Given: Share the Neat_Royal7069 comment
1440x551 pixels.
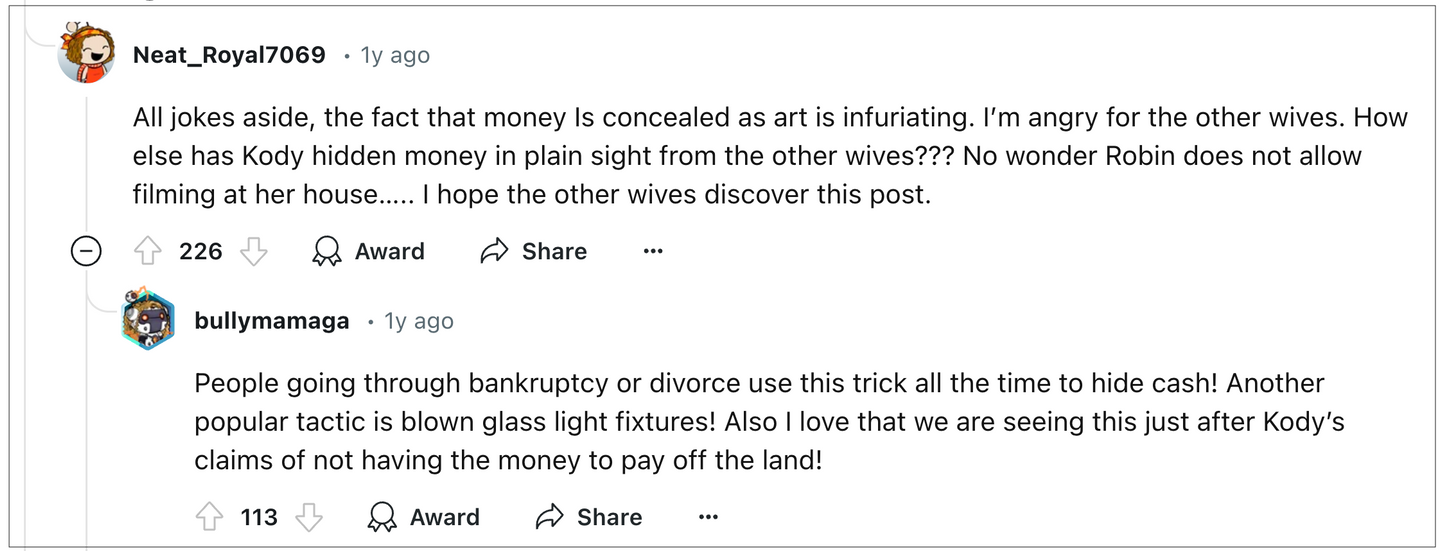Looking at the screenshot, I should point(534,252).
